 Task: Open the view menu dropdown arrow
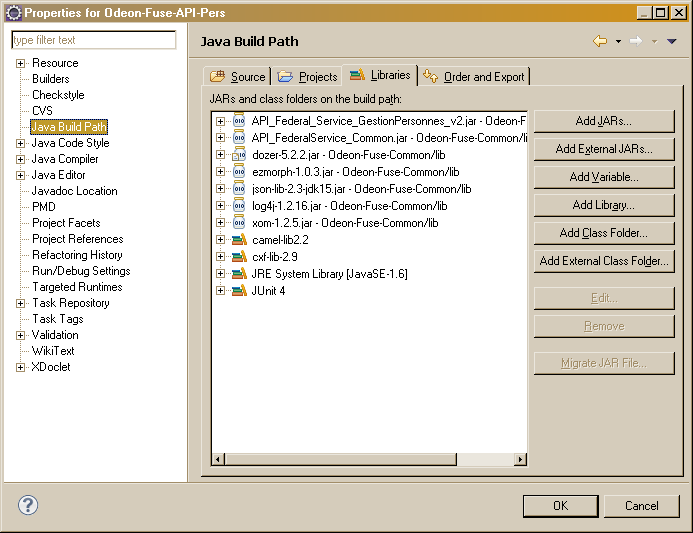pyautogui.click(x=672, y=41)
